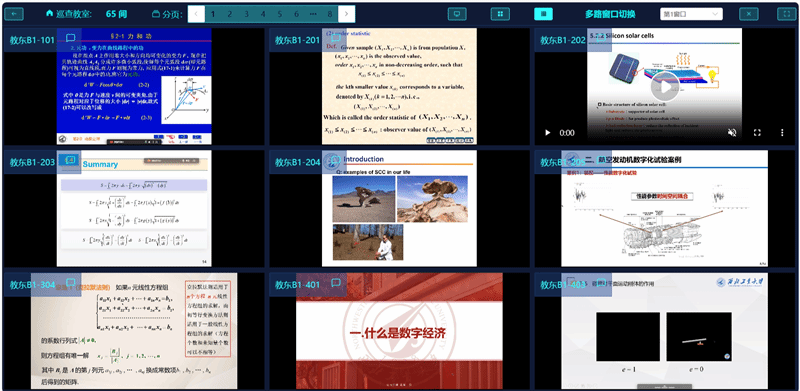800x391 pixels.
Task: Make the 教东B1-202 video fullscreen
Action: [x=757, y=133]
